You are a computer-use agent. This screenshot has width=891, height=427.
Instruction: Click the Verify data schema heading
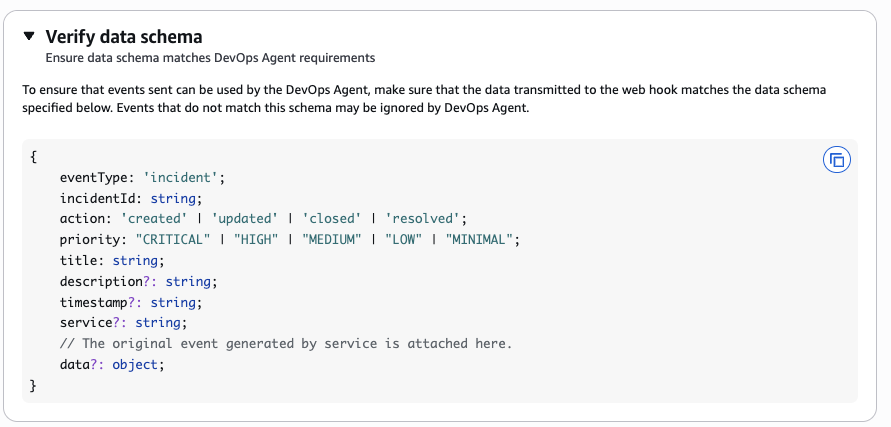click(124, 37)
